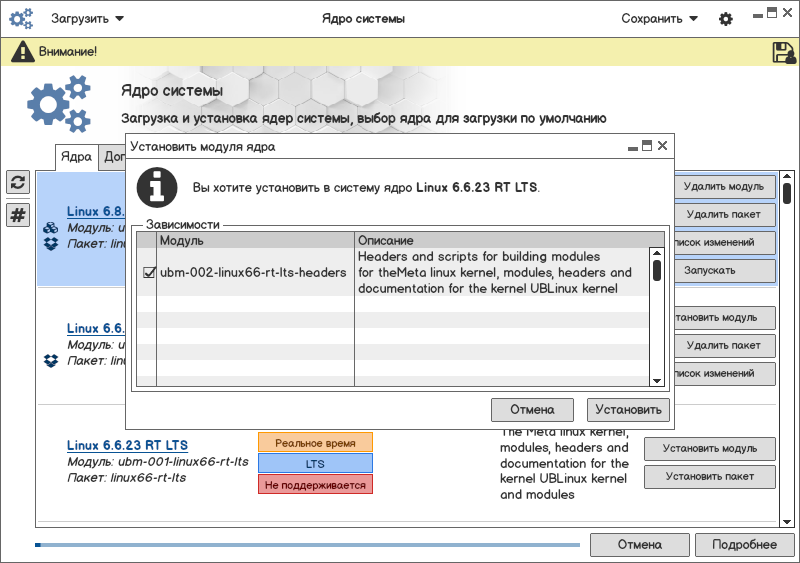The width and height of the screenshot is (800, 563).
Task: Close the Установить модуля ядра dialog
Action: (x=662, y=145)
